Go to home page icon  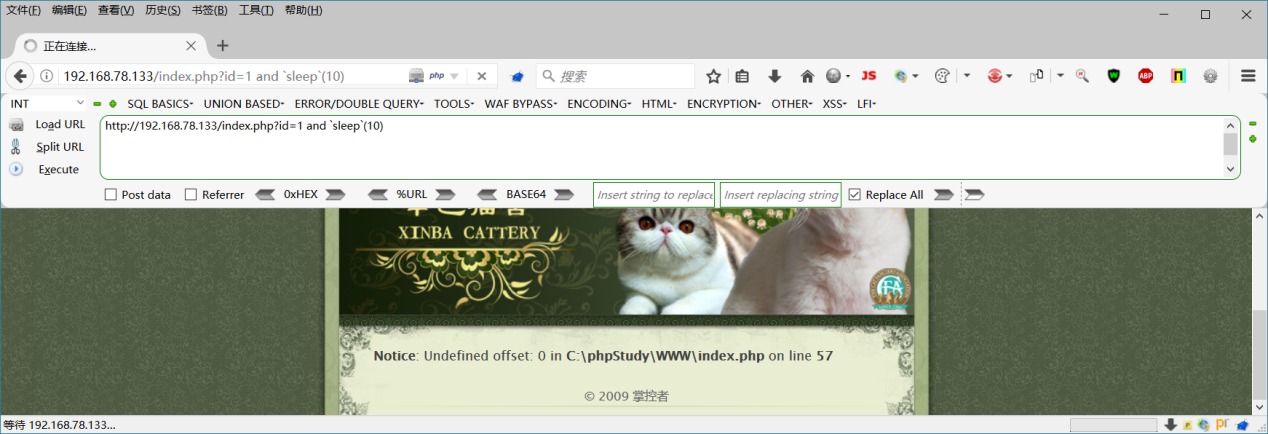click(807, 76)
